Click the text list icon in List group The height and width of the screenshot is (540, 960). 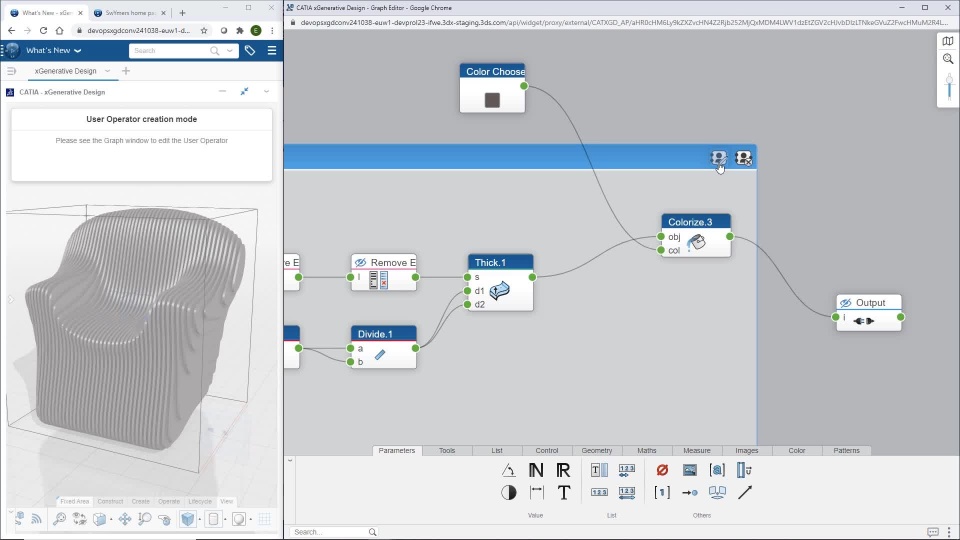(599, 470)
